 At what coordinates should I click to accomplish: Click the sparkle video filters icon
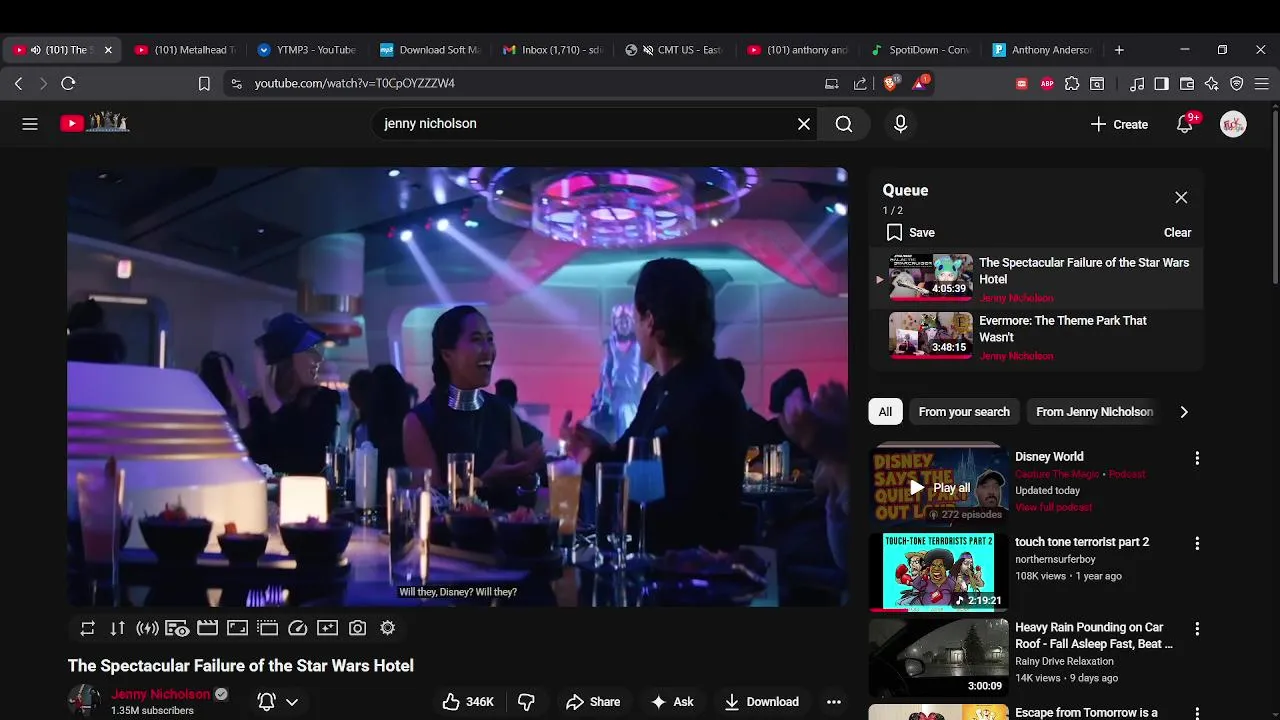(327, 628)
